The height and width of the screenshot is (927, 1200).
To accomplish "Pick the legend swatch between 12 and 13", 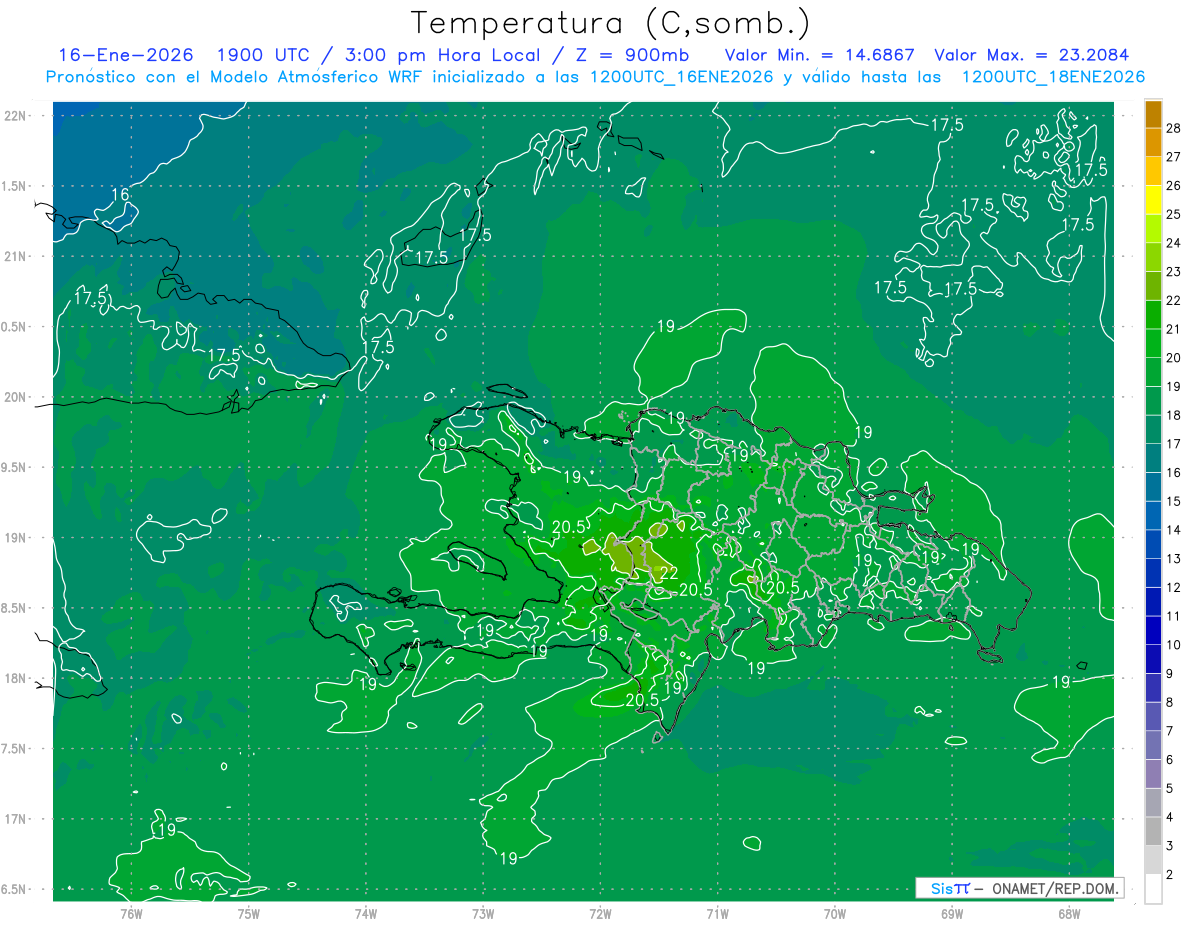I will coord(1153,573).
